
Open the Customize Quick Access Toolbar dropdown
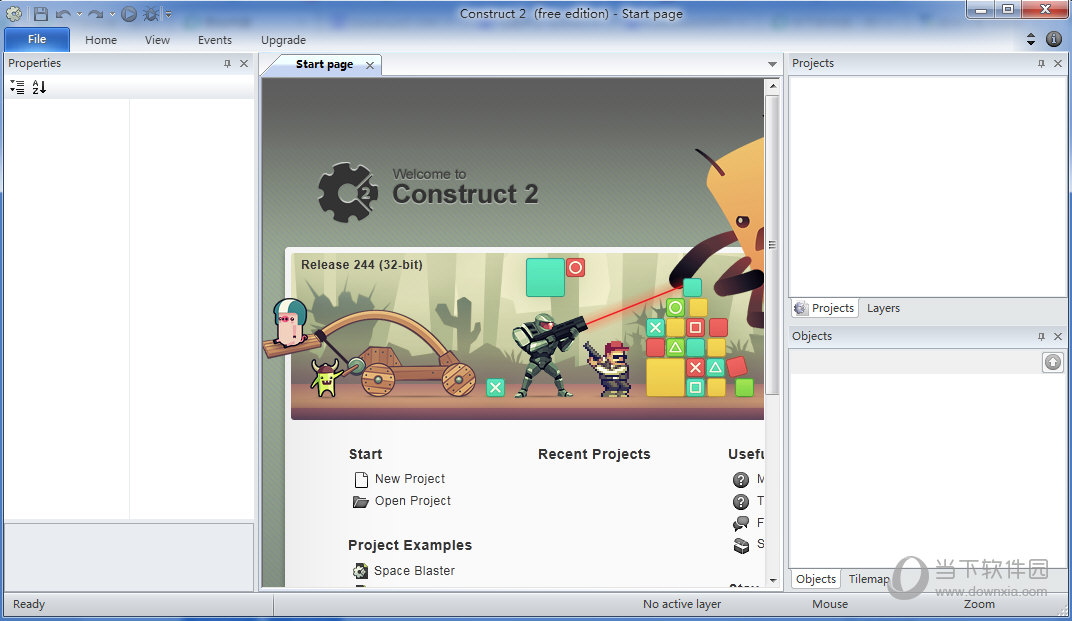(x=168, y=14)
